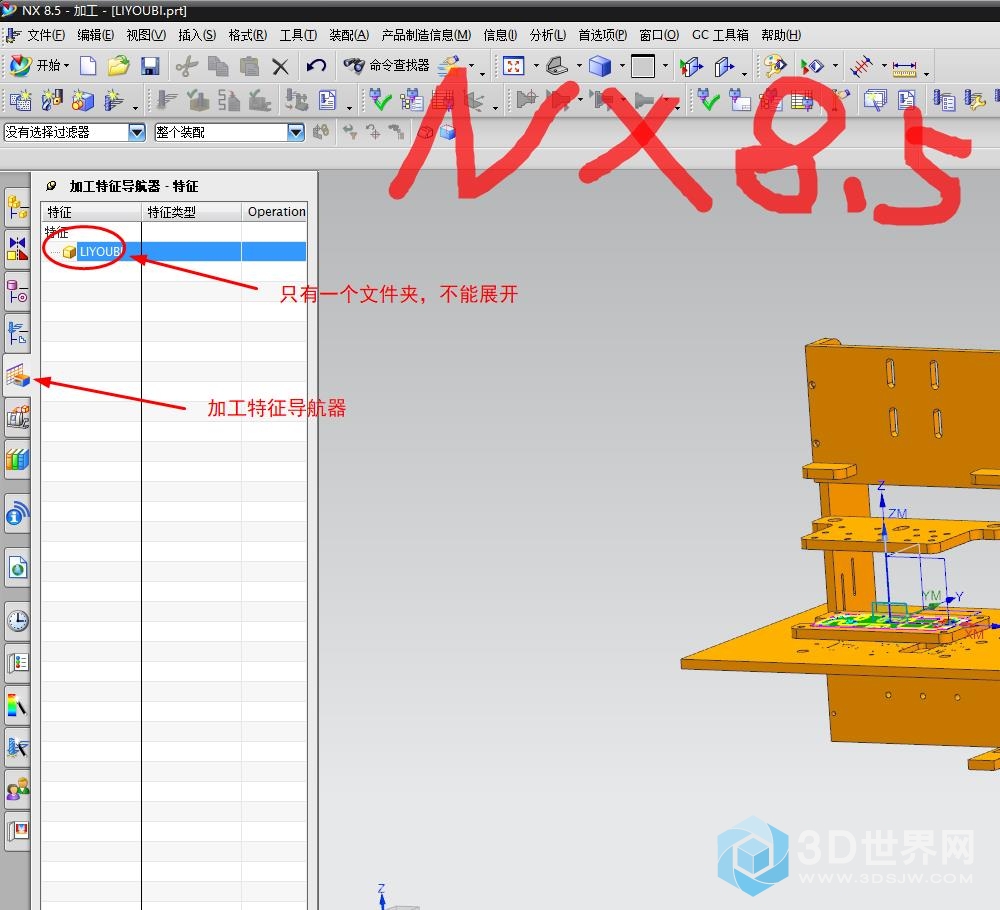Screen dimensions: 1000x910
Task: Open the GC 工具箱 menu
Action: tap(720, 35)
